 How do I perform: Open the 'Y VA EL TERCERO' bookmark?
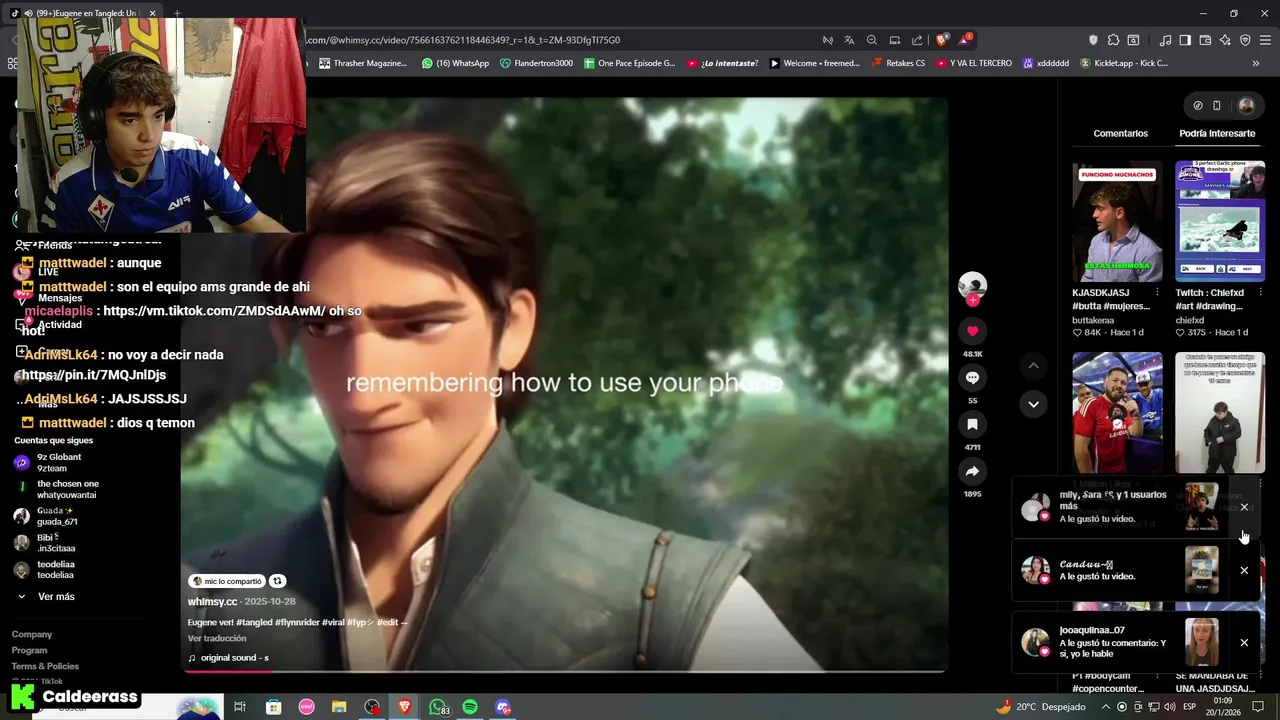(x=974, y=63)
